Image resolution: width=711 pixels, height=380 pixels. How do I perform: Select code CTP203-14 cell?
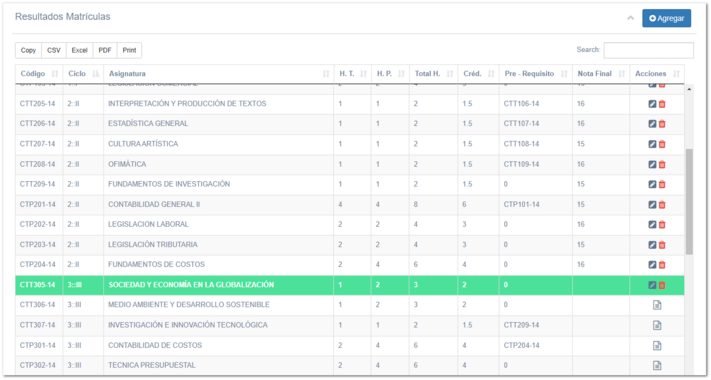tap(38, 244)
